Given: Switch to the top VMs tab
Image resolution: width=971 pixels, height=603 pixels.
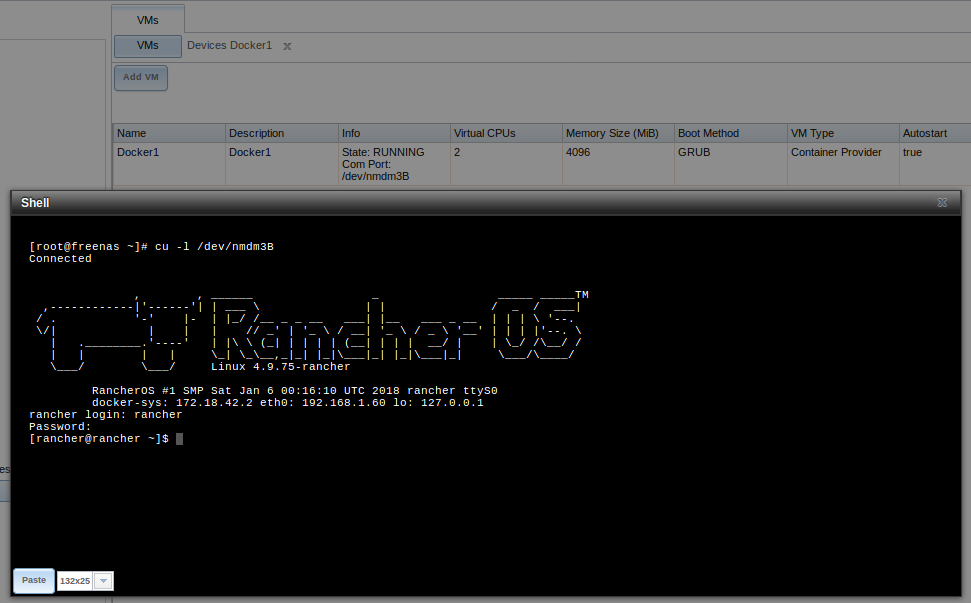Looking at the screenshot, I should [x=147, y=20].
